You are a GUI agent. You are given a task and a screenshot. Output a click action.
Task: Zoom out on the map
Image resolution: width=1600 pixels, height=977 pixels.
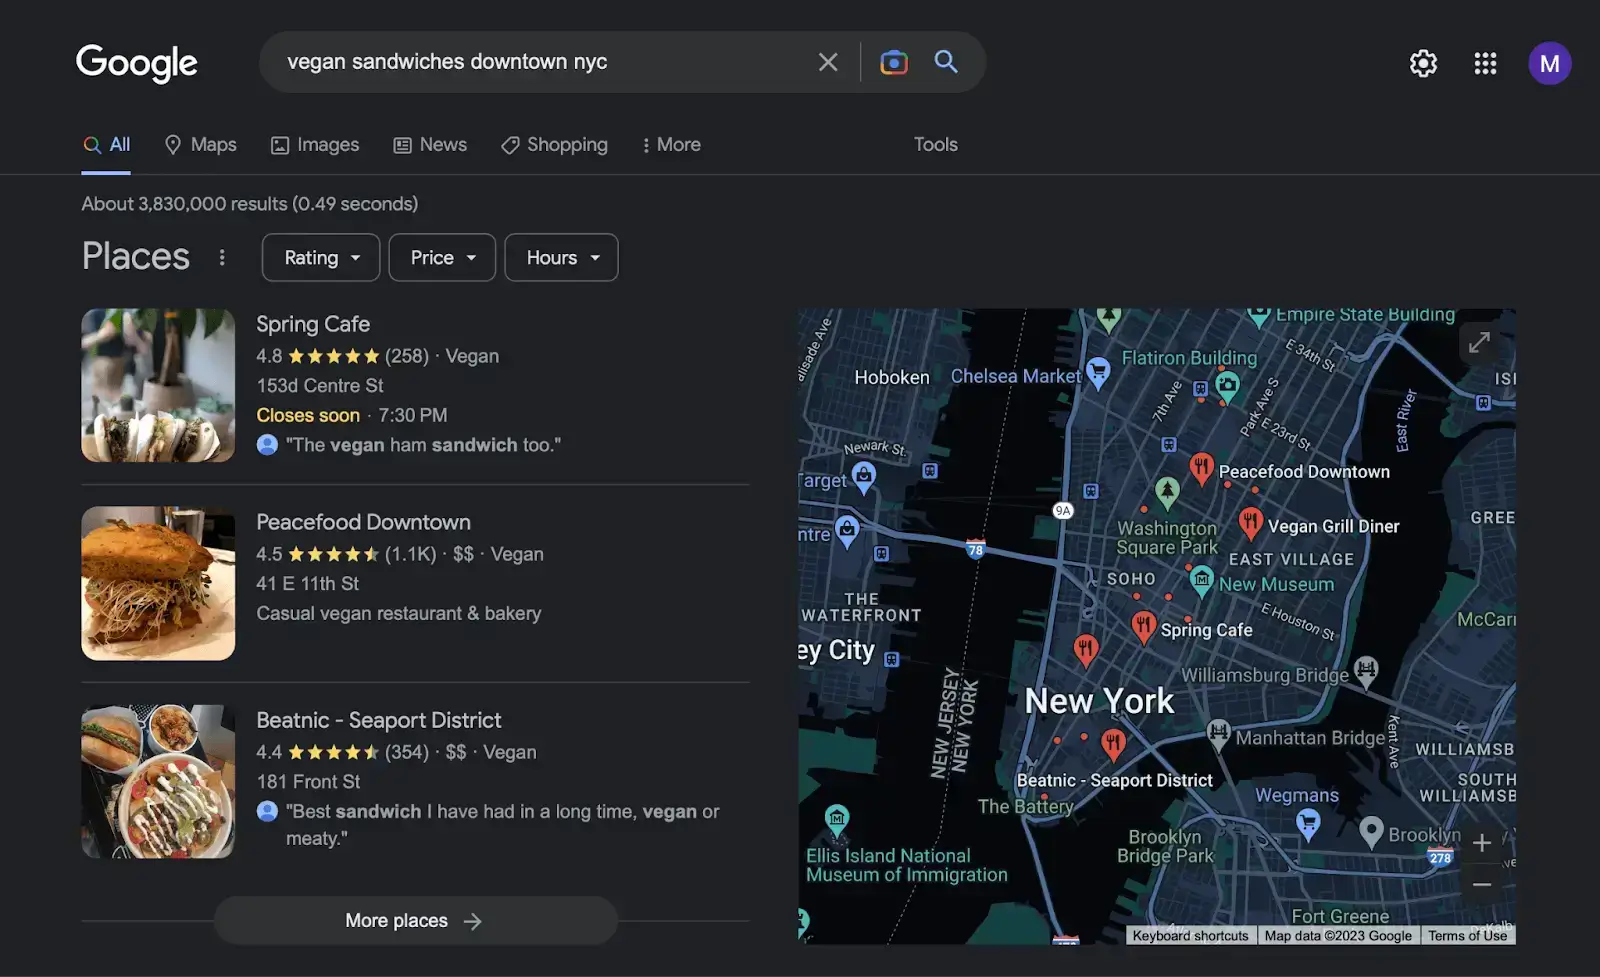coord(1481,885)
